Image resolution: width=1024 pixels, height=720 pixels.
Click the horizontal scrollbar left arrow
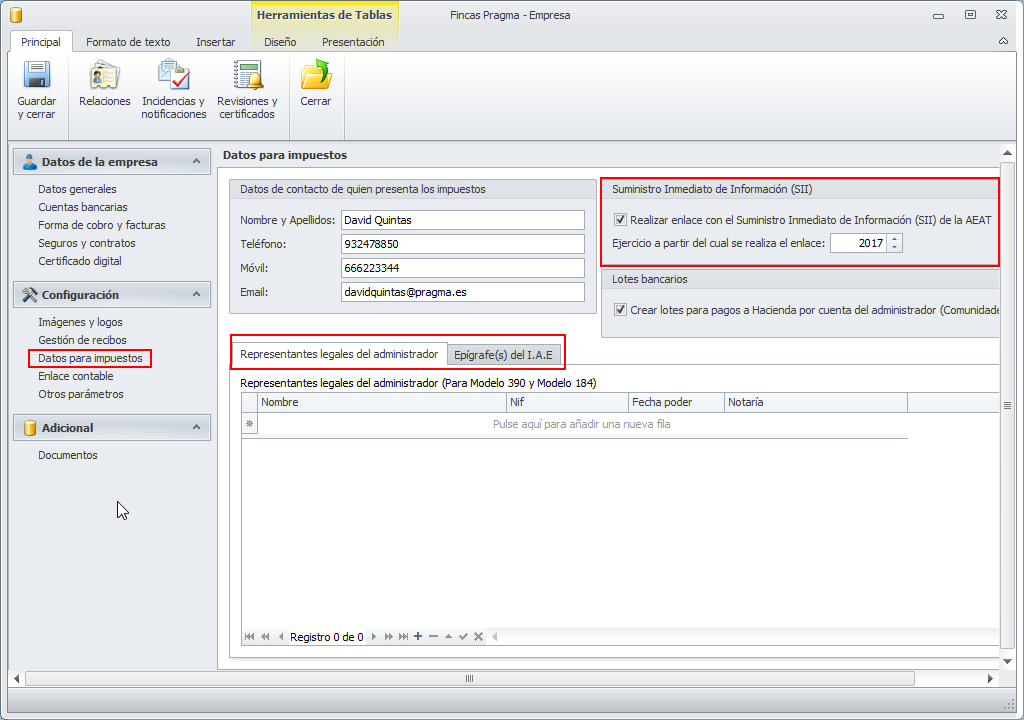[16, 679]
